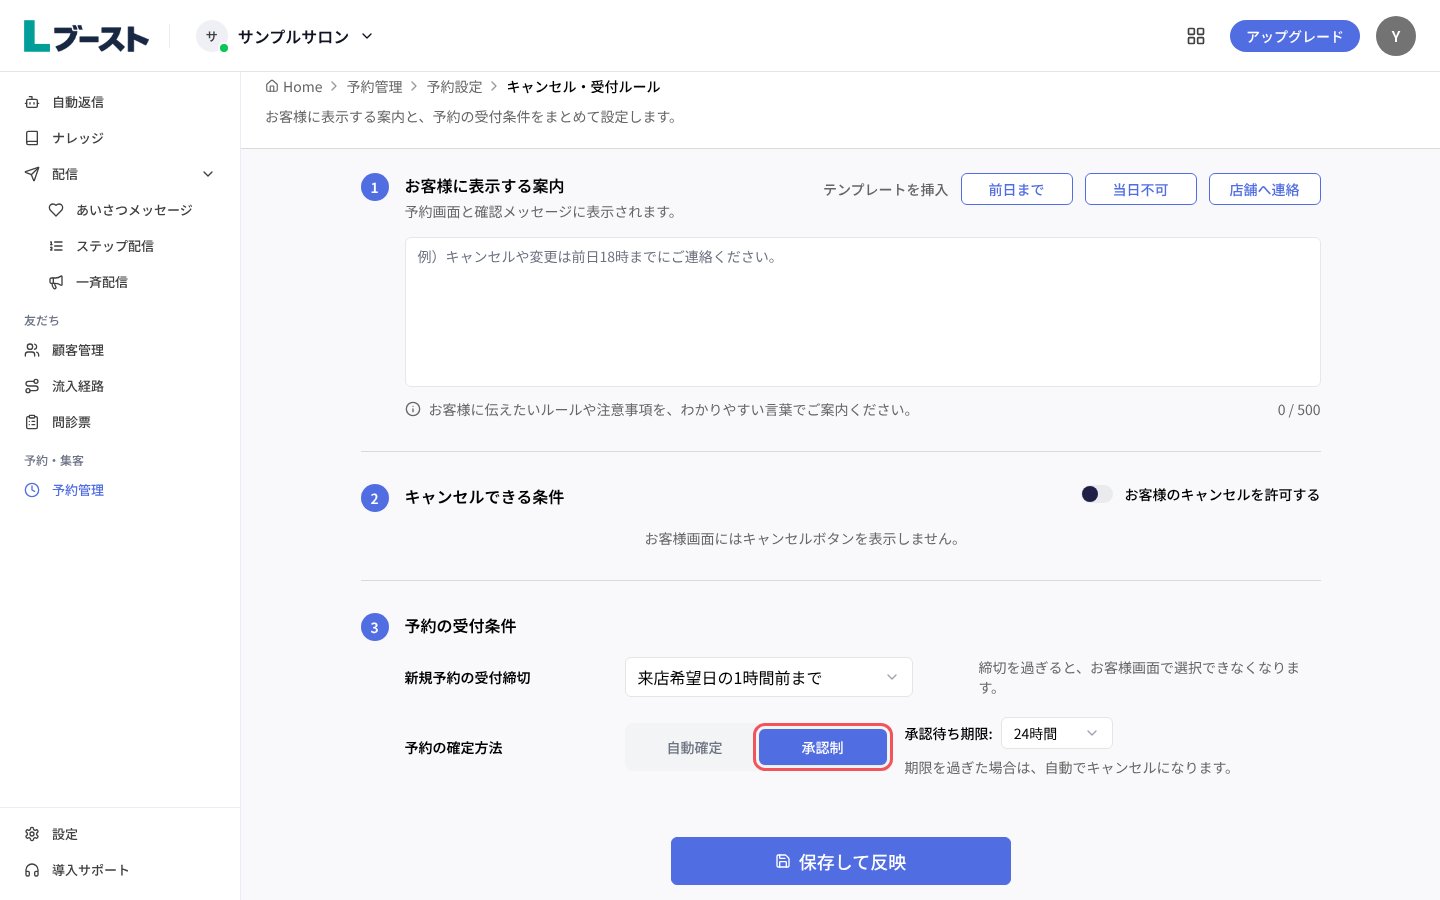Viewport: 1440px width, 900px height.
Task: Collapse the 配信 menu chevron
Action: (208, 174)
